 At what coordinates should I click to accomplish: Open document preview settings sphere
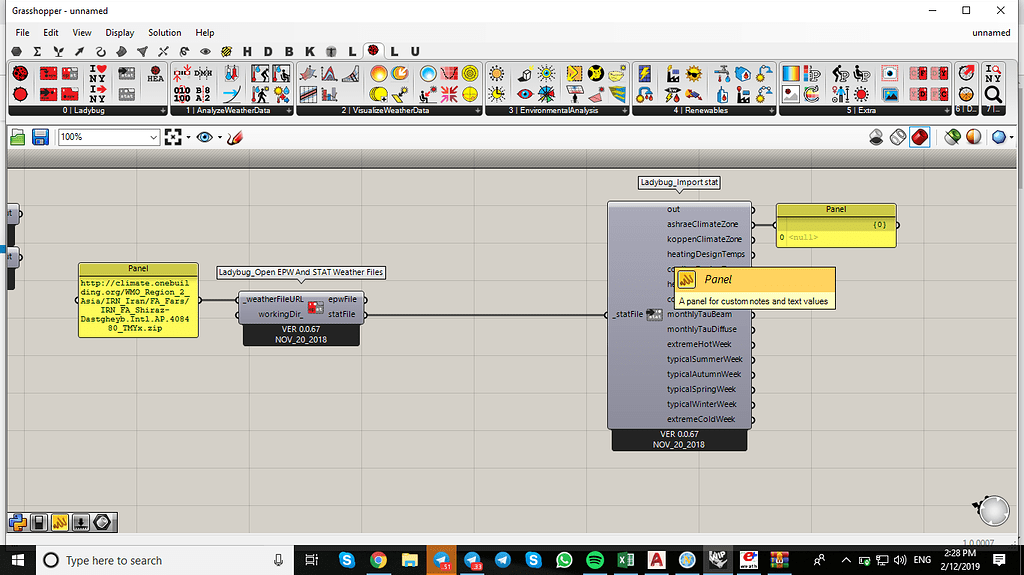point(999,137)
